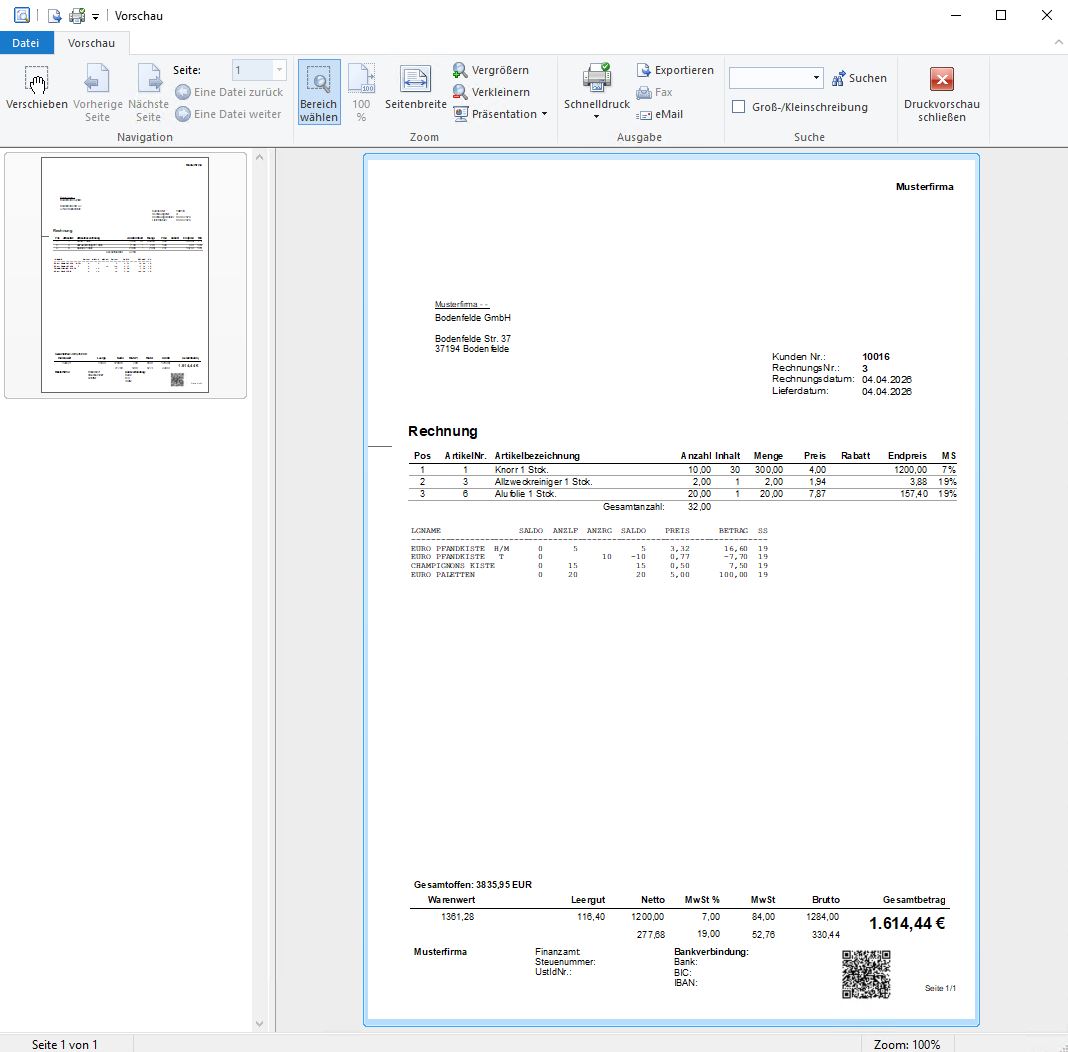Collapse the ribbon with the chevron
The image size is (1068, 1052).
coord(1058,43)
